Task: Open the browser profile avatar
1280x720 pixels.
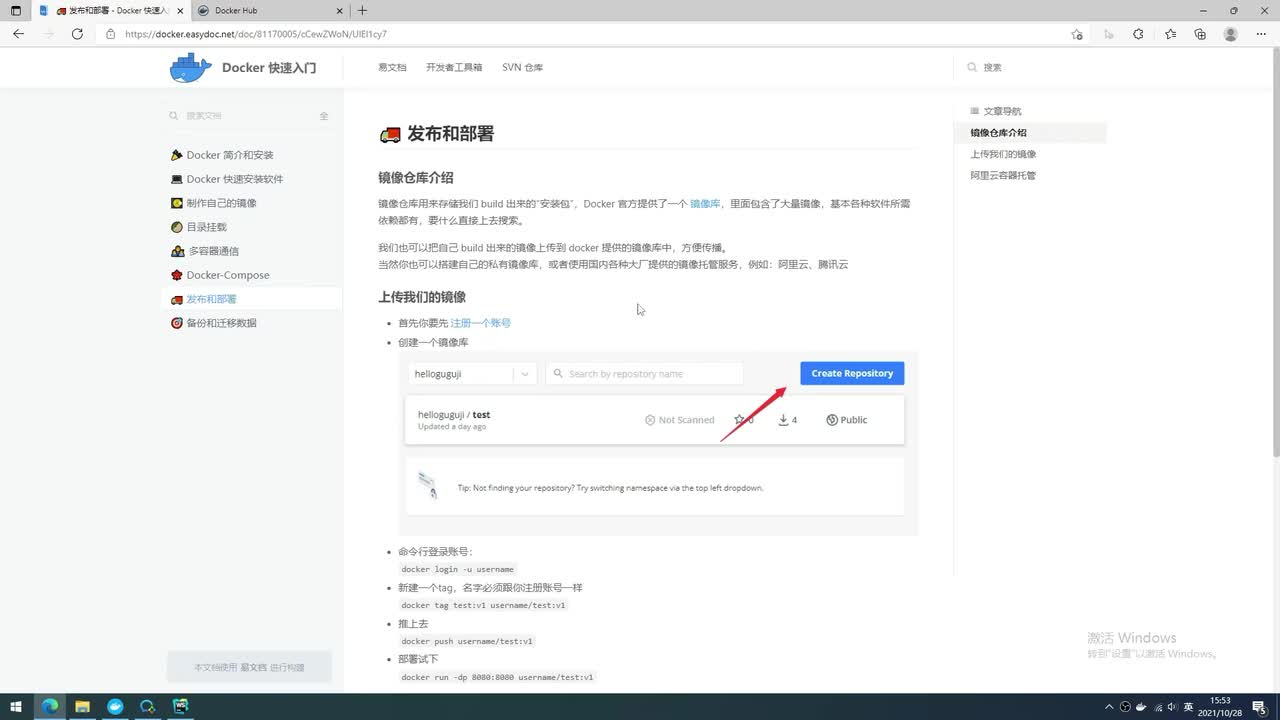Action: coord(1231,34)
